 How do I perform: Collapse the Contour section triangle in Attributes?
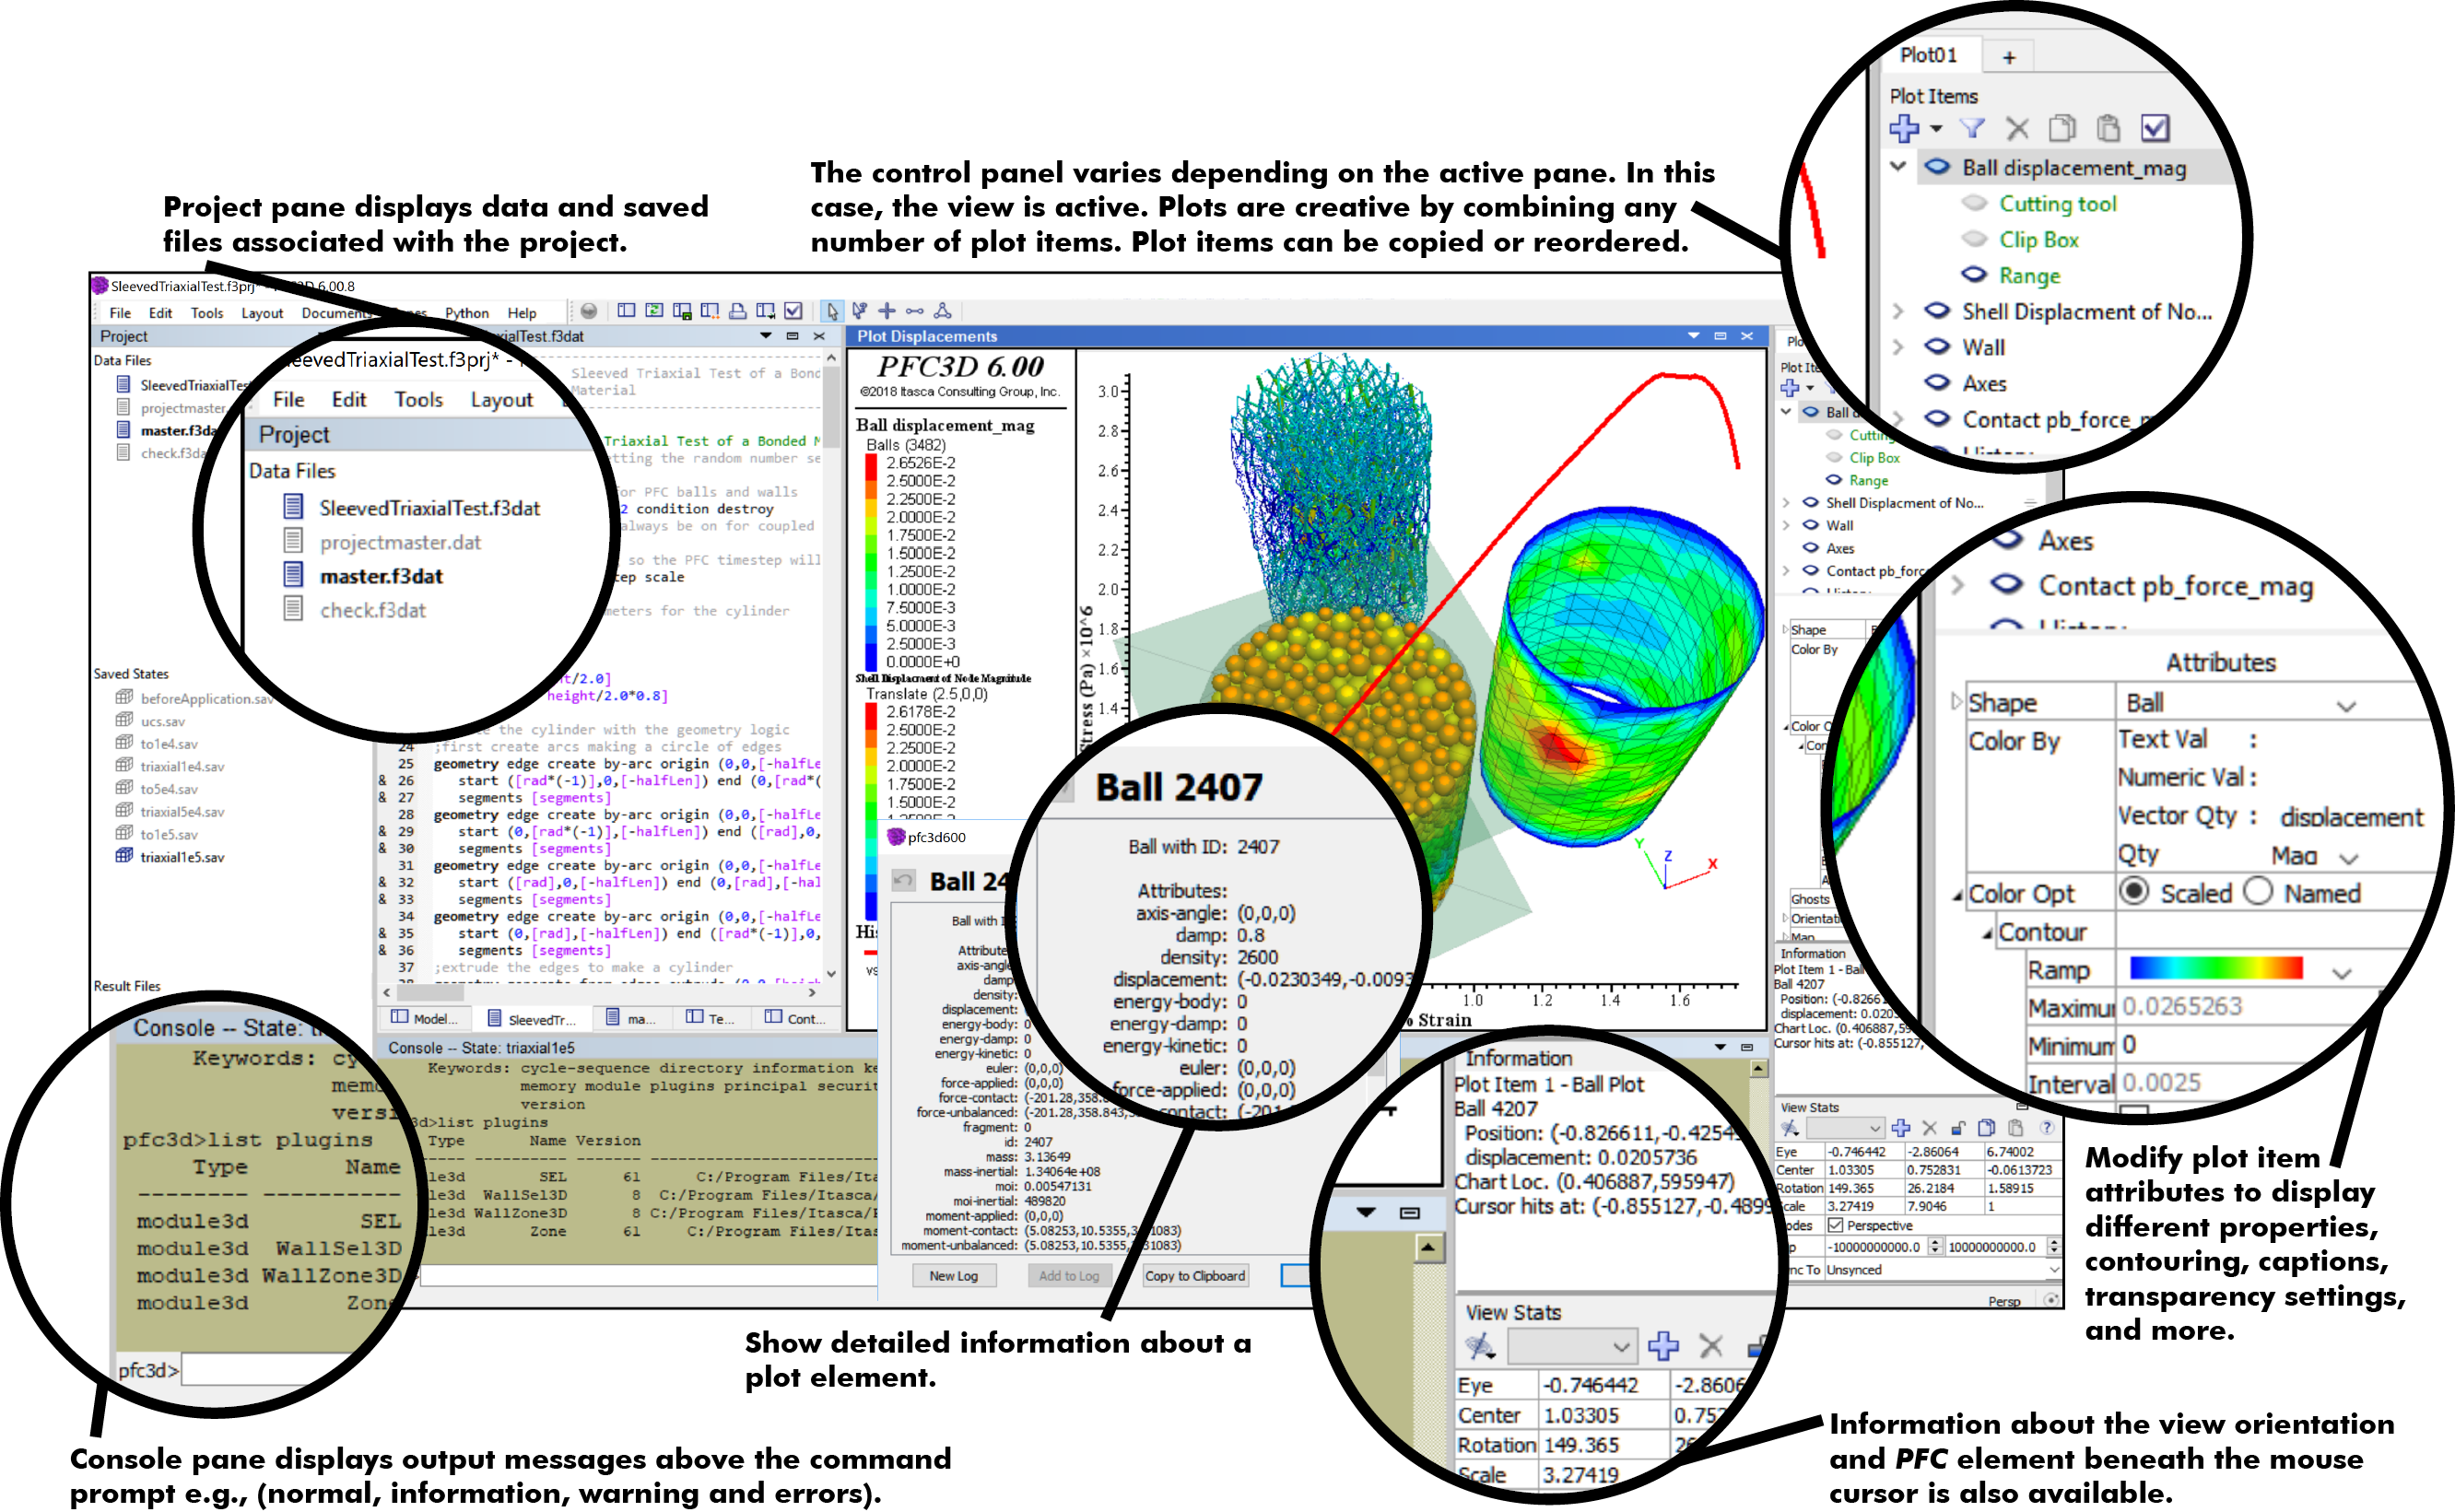click(x=1988, y=933)
